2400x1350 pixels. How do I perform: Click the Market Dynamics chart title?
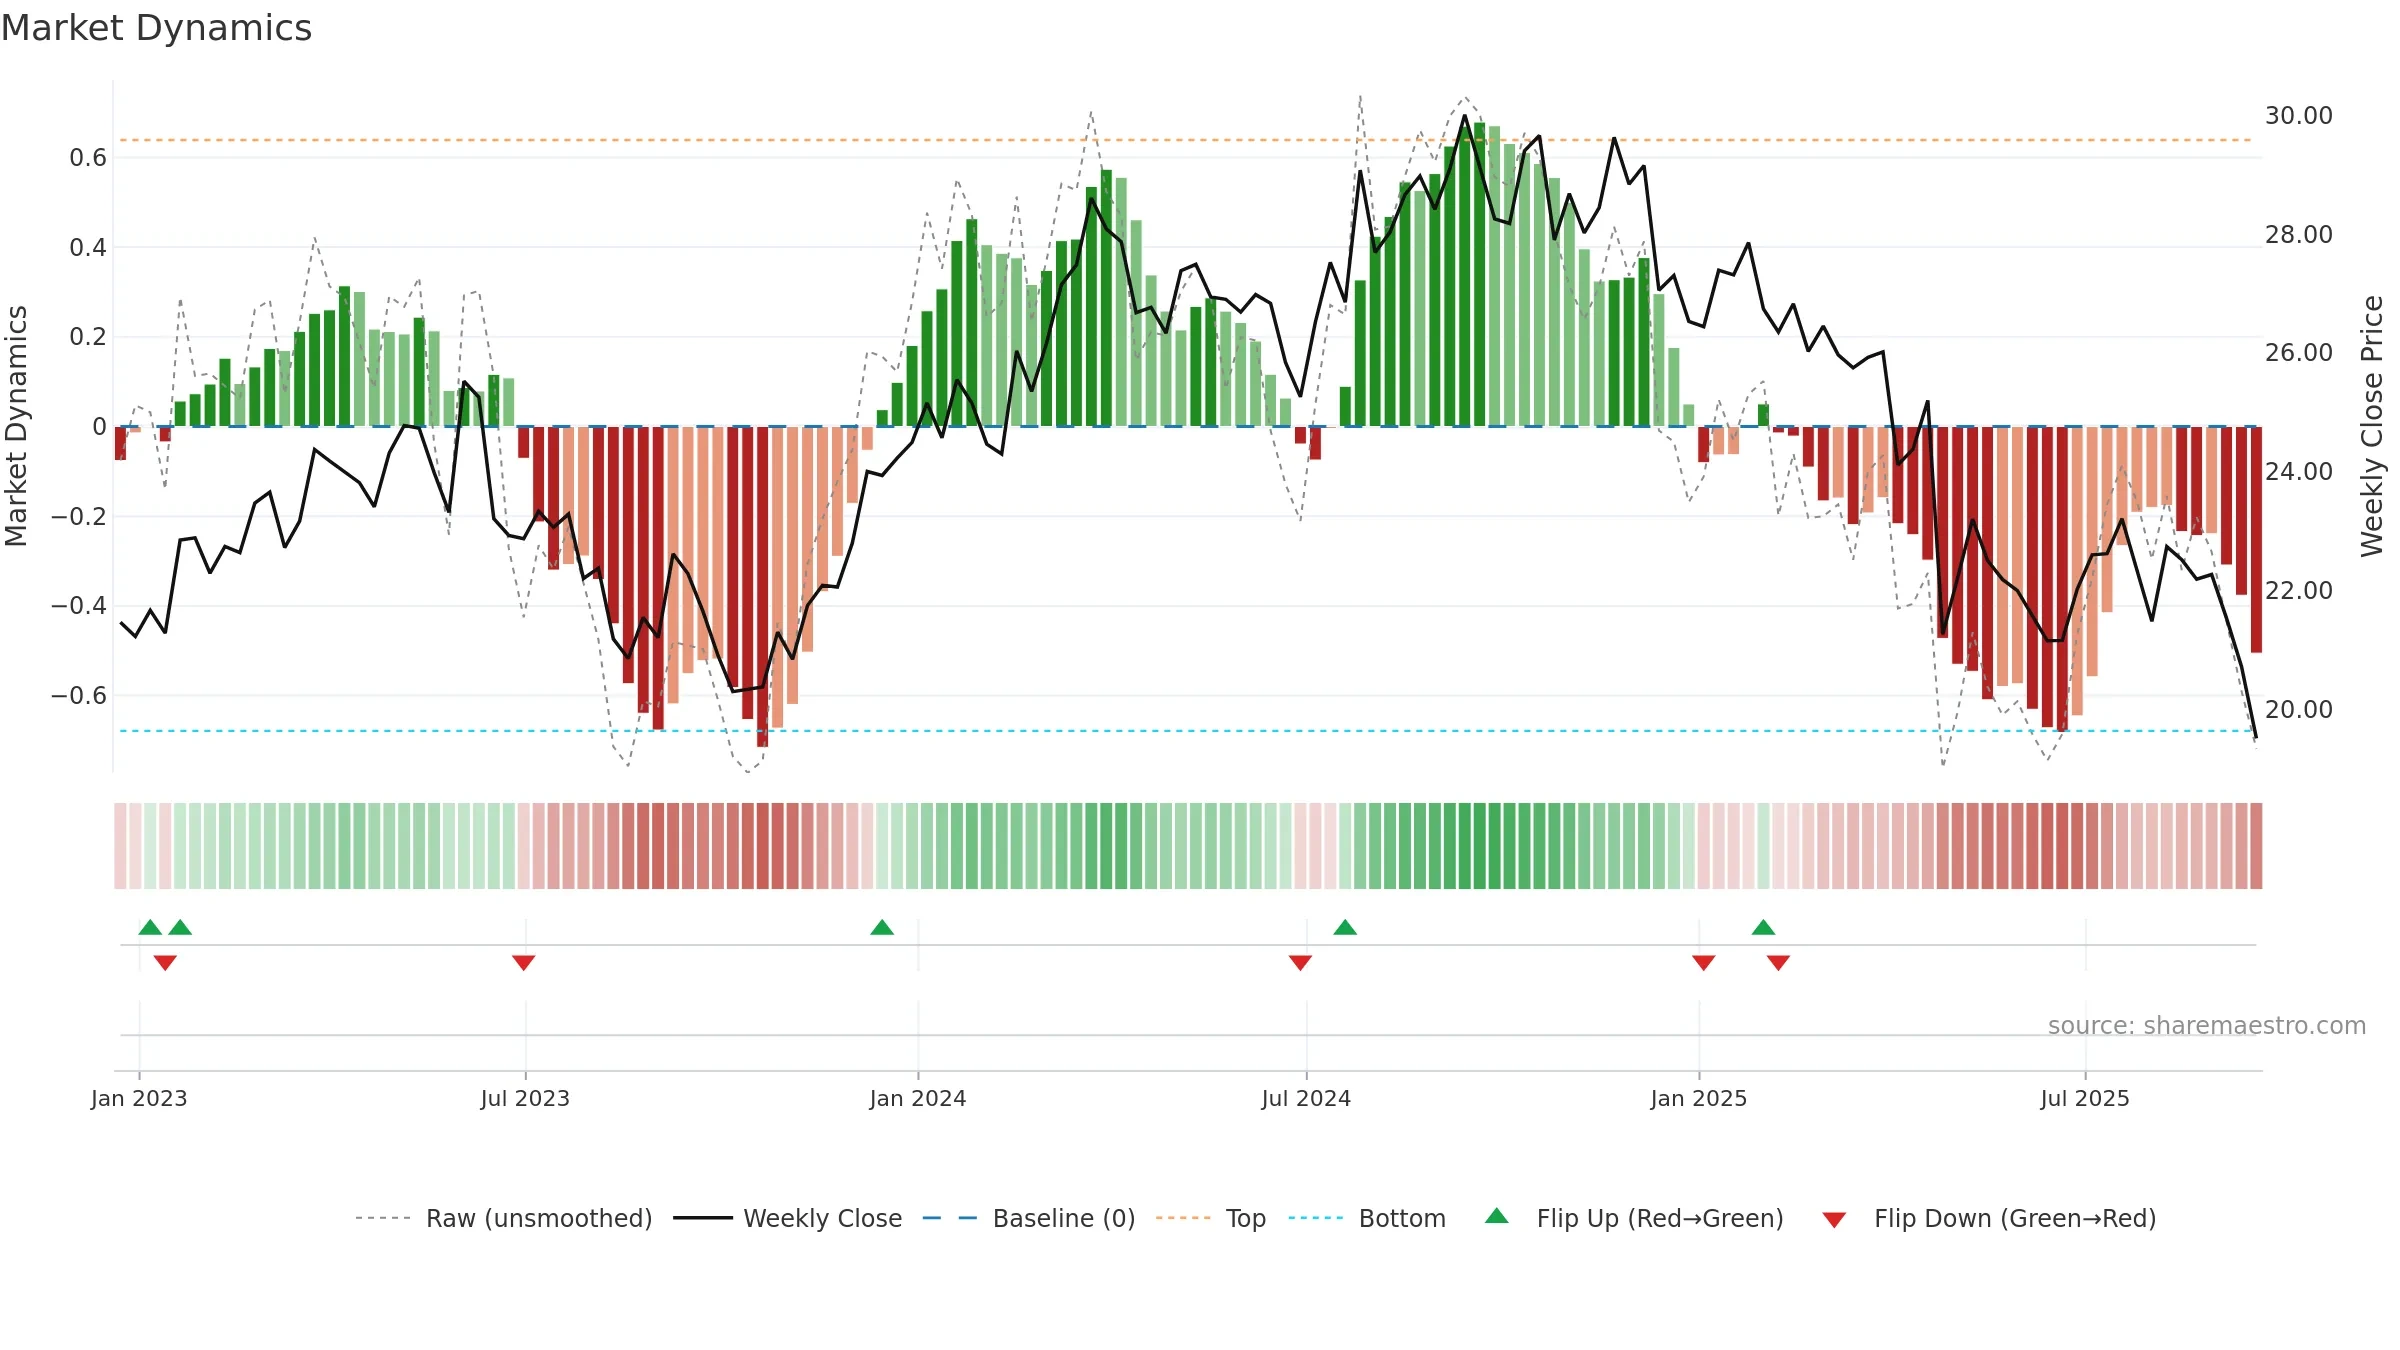pyautogui.click(x=156, y=28)
